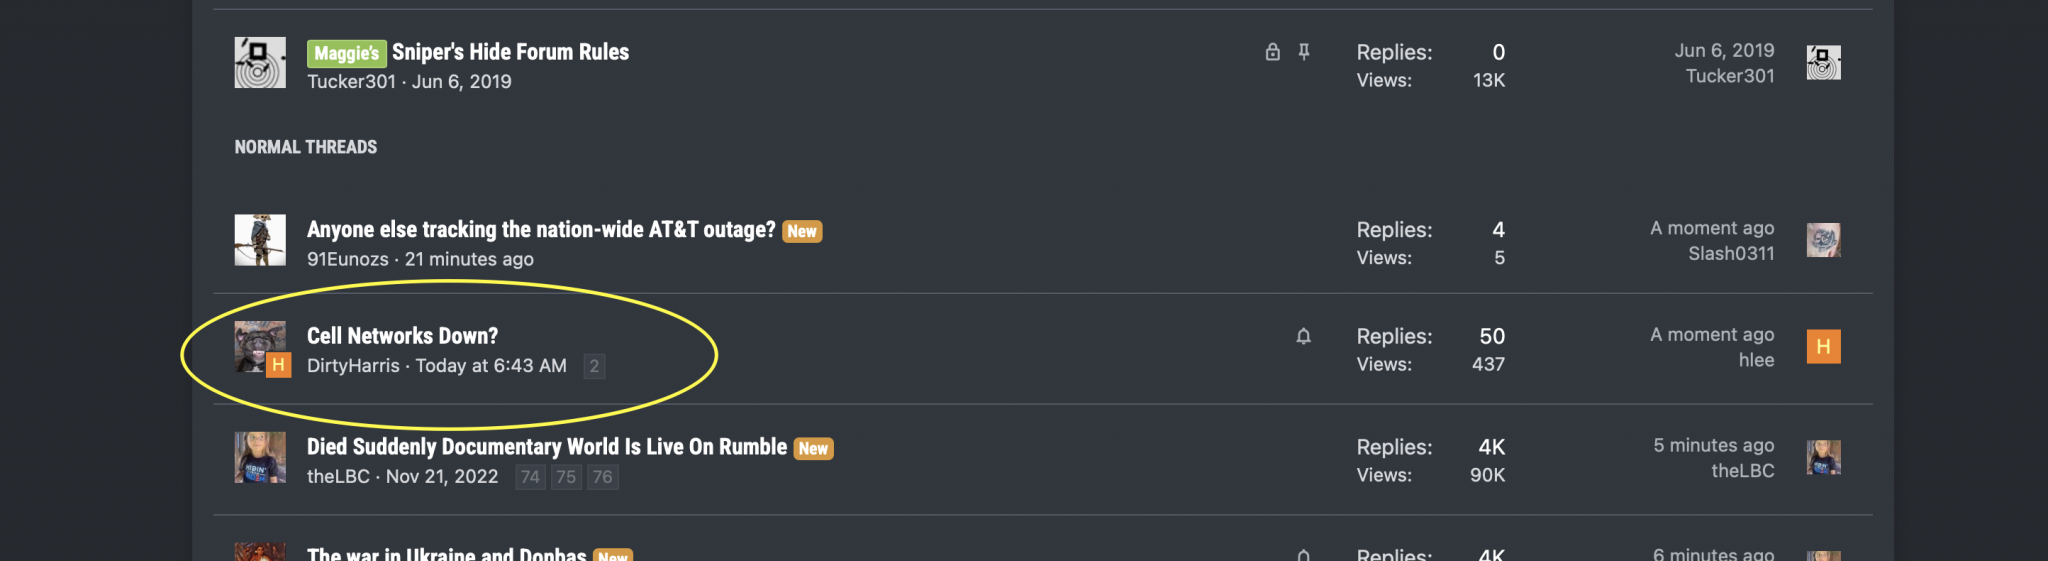Click the bell icon on Cell Networks Down
The height and width of the screenshot is (561, 2048).
click(1303, 336)
